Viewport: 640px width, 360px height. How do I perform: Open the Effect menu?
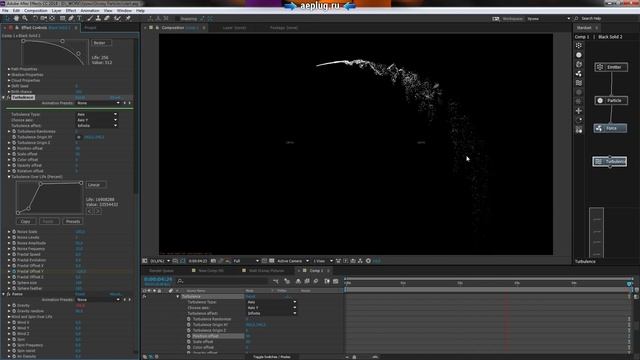click(x=71, y=11)
